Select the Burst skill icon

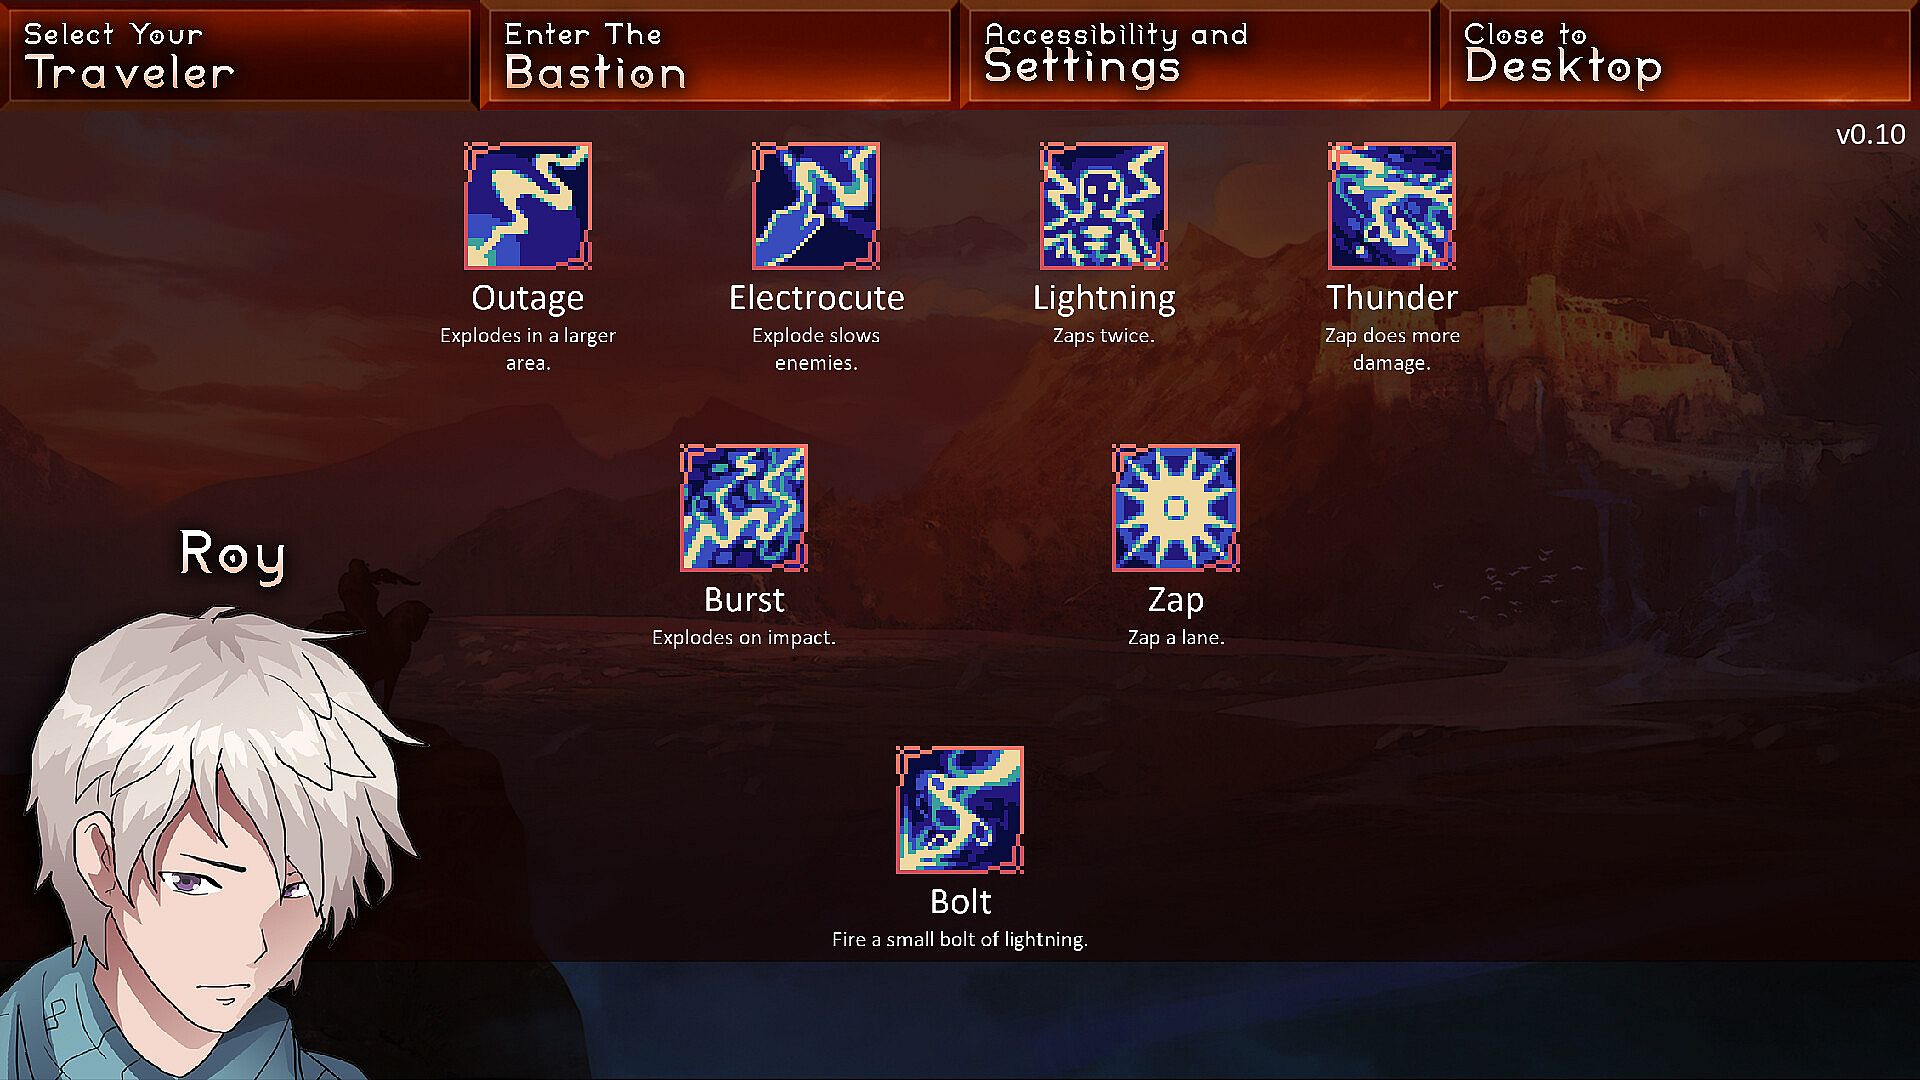point(744,508)
